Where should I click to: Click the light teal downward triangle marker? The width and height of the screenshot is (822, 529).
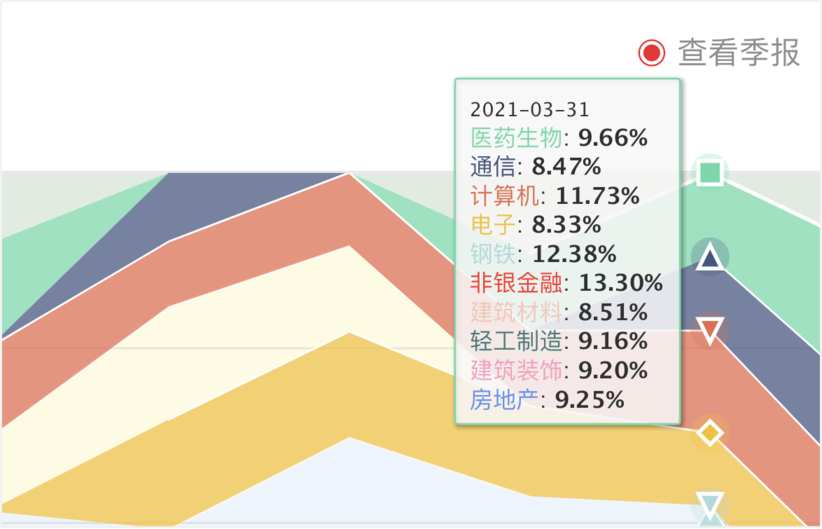click(x=710, y=504)
